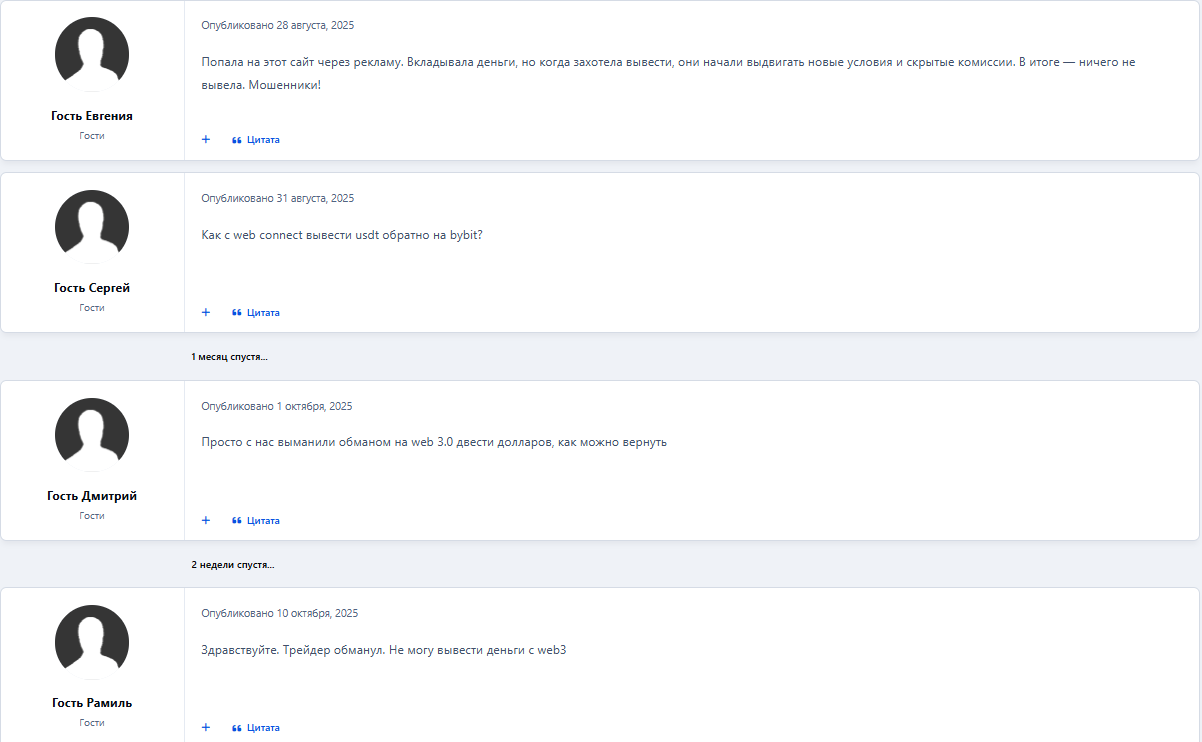This screenshot has height=742, width=1202.
Task: Click the plus icon in Рамиль's post
Action: coord(206,728)
